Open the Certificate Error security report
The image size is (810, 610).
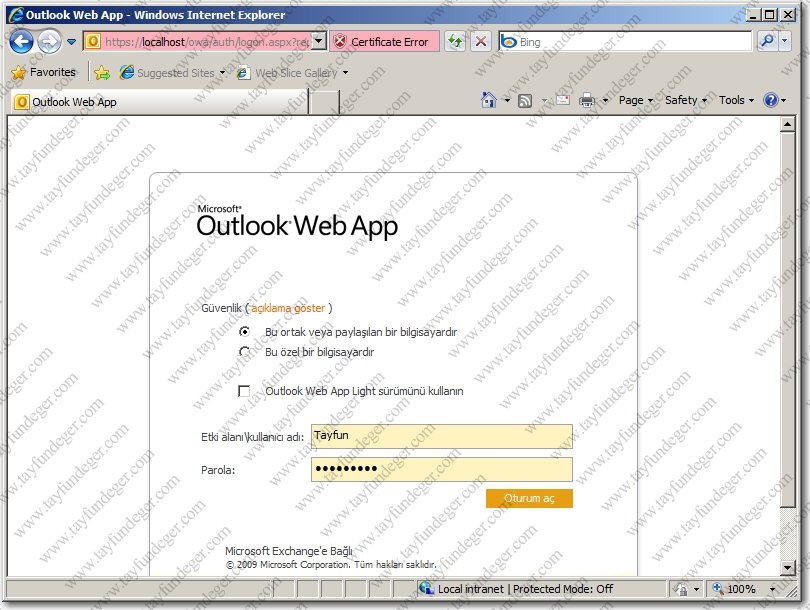click(x=384, y=42)
